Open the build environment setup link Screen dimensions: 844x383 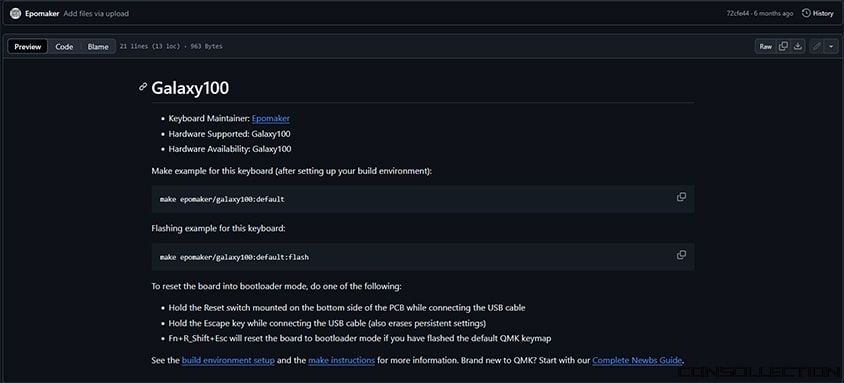pos(228,360)
